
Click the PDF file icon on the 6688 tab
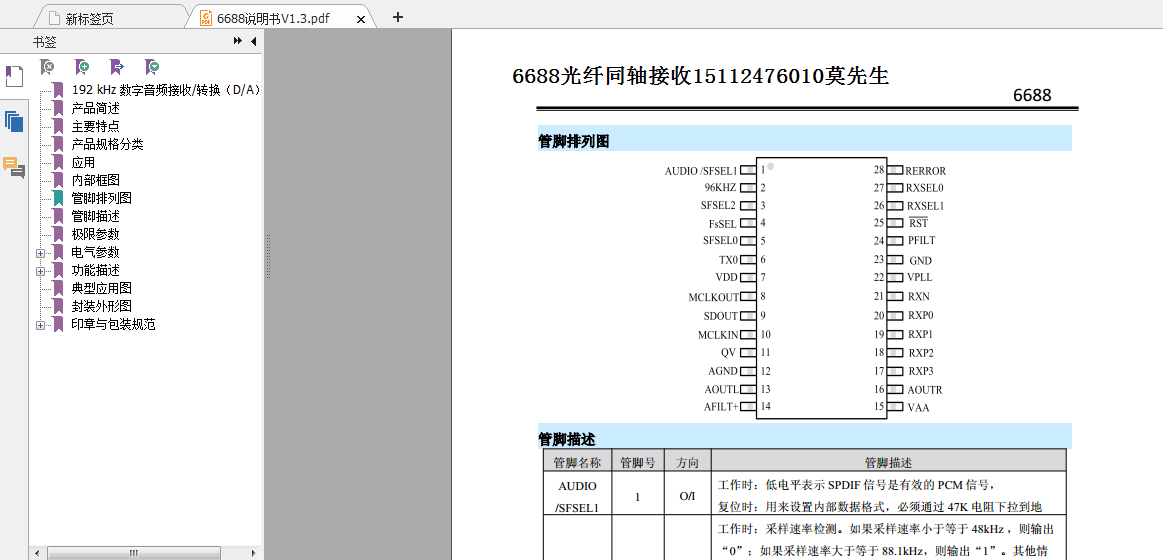(x=204, y=18)
